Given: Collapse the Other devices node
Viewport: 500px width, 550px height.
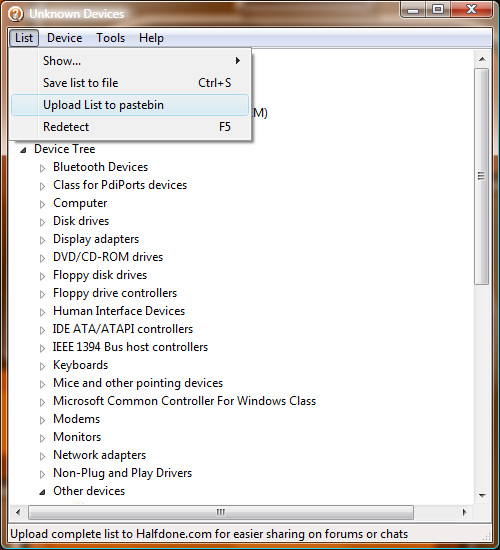Looking at the screenshot, I should (x=42, y=492).
